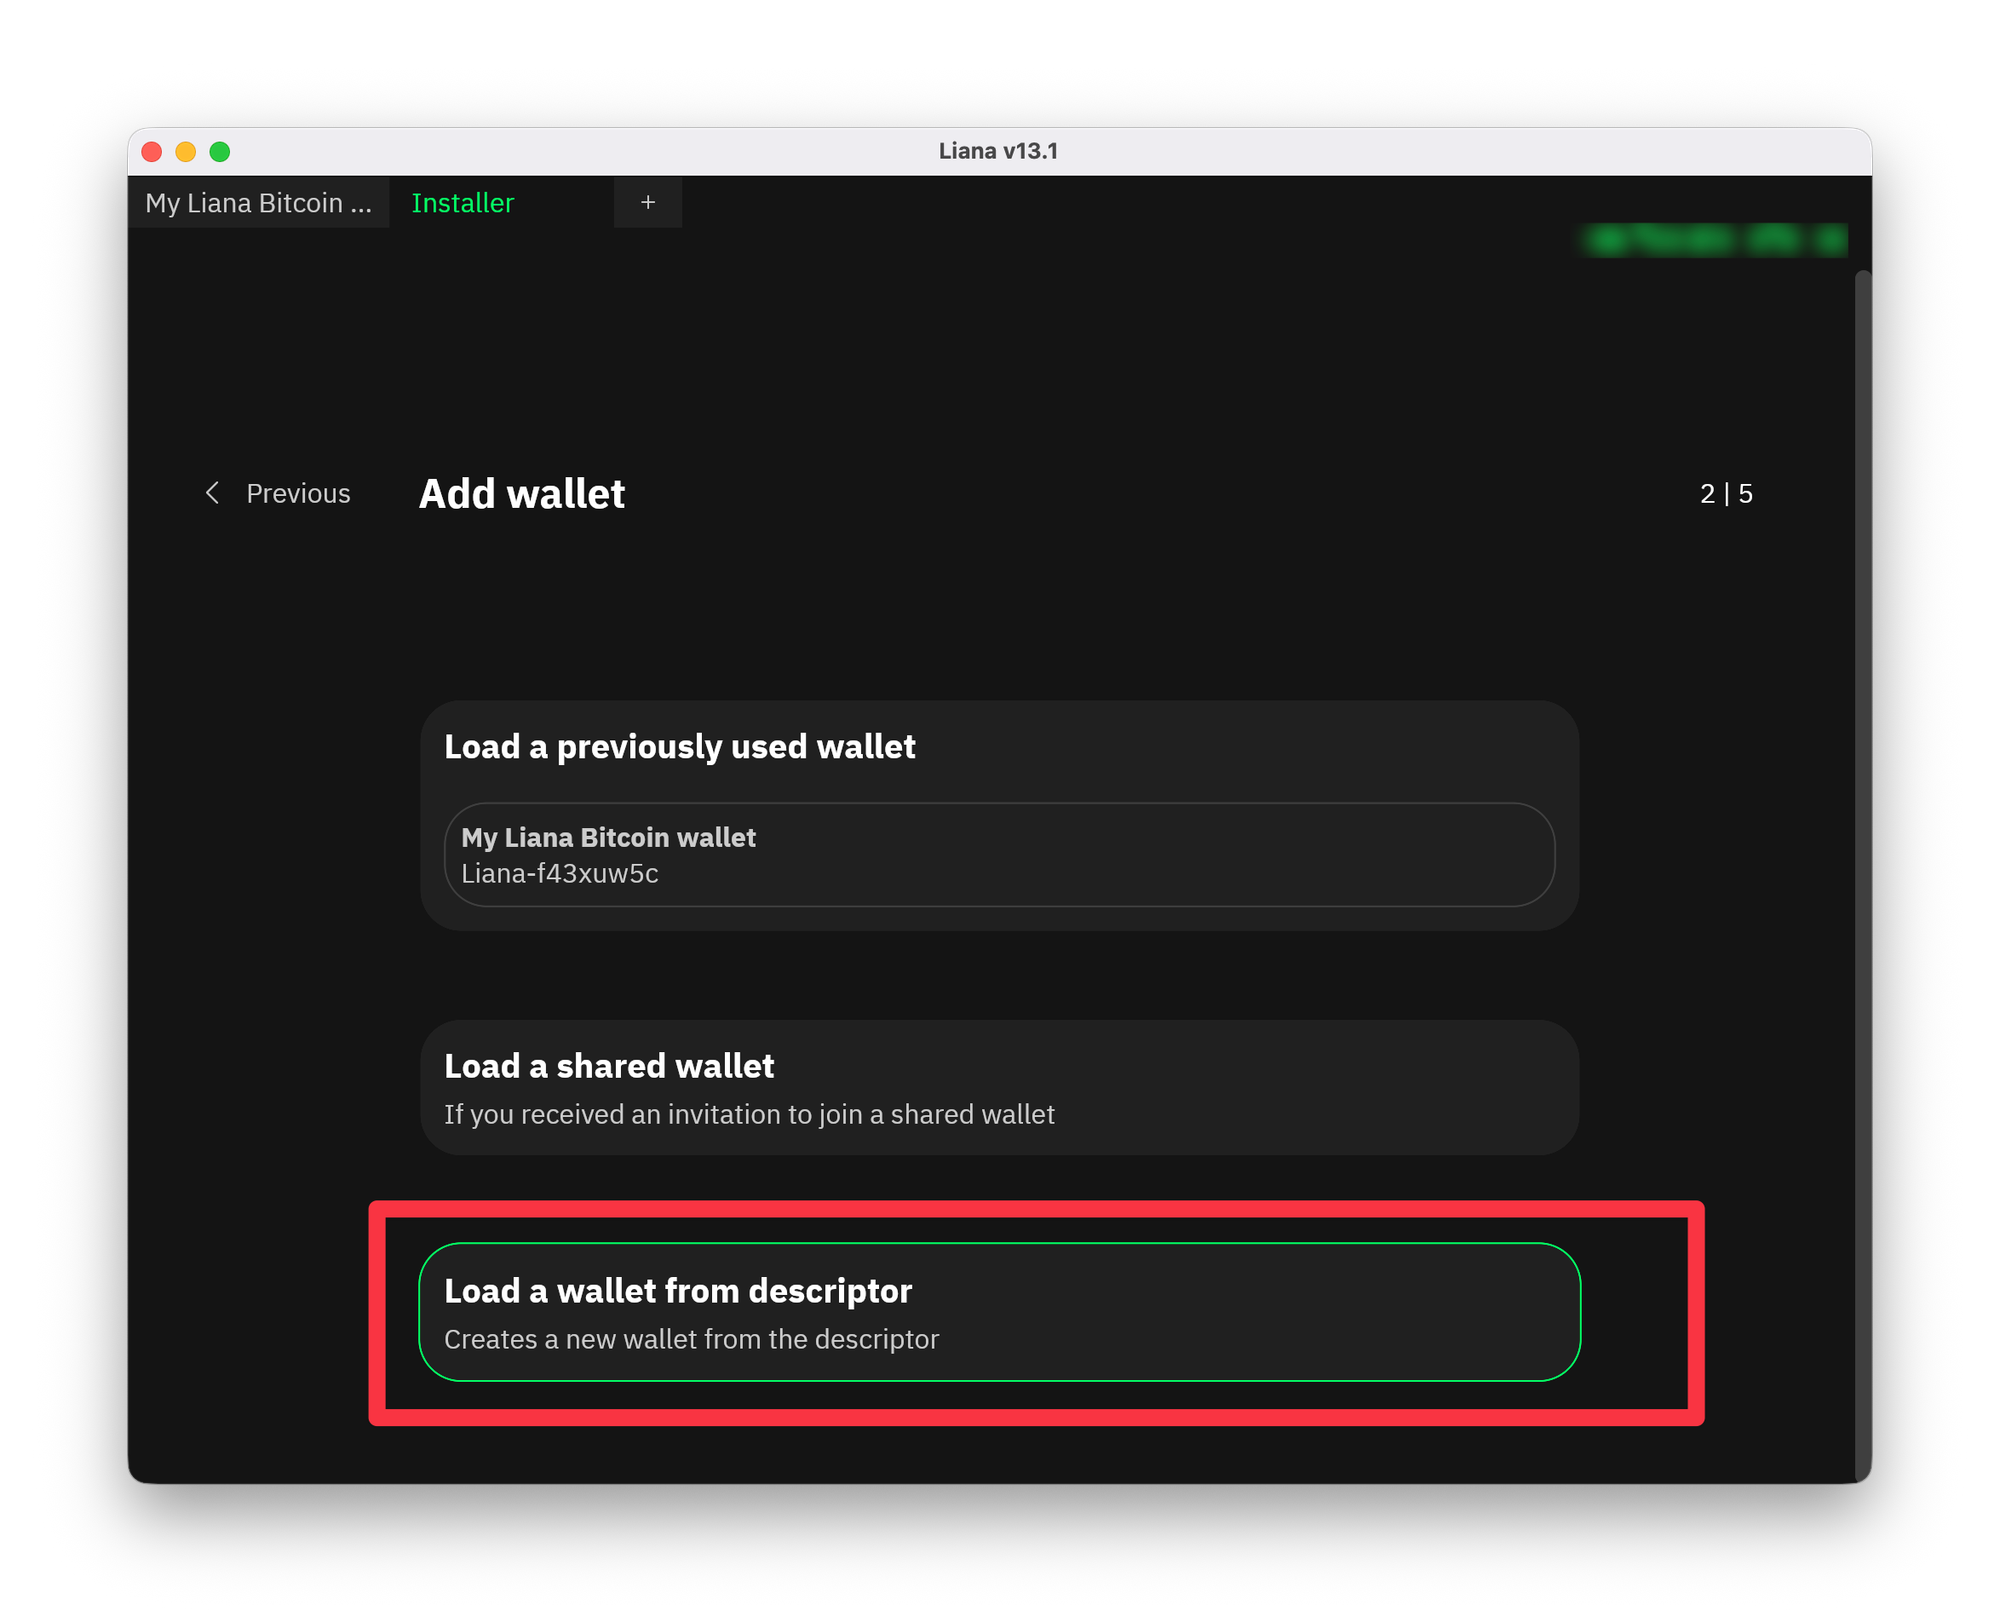Click Liana-f43xuw5c wallet identifier text
This screenshot has width=2000, height=1612.
coord(560,874)
